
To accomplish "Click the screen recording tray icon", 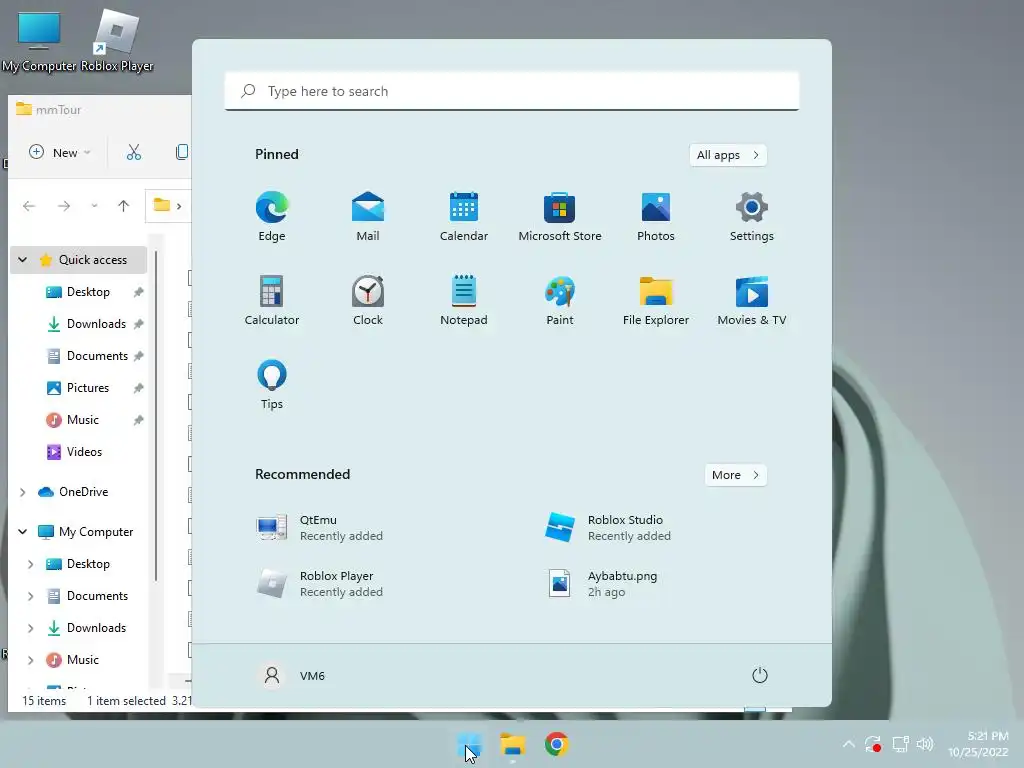I will tap(873, 744).
